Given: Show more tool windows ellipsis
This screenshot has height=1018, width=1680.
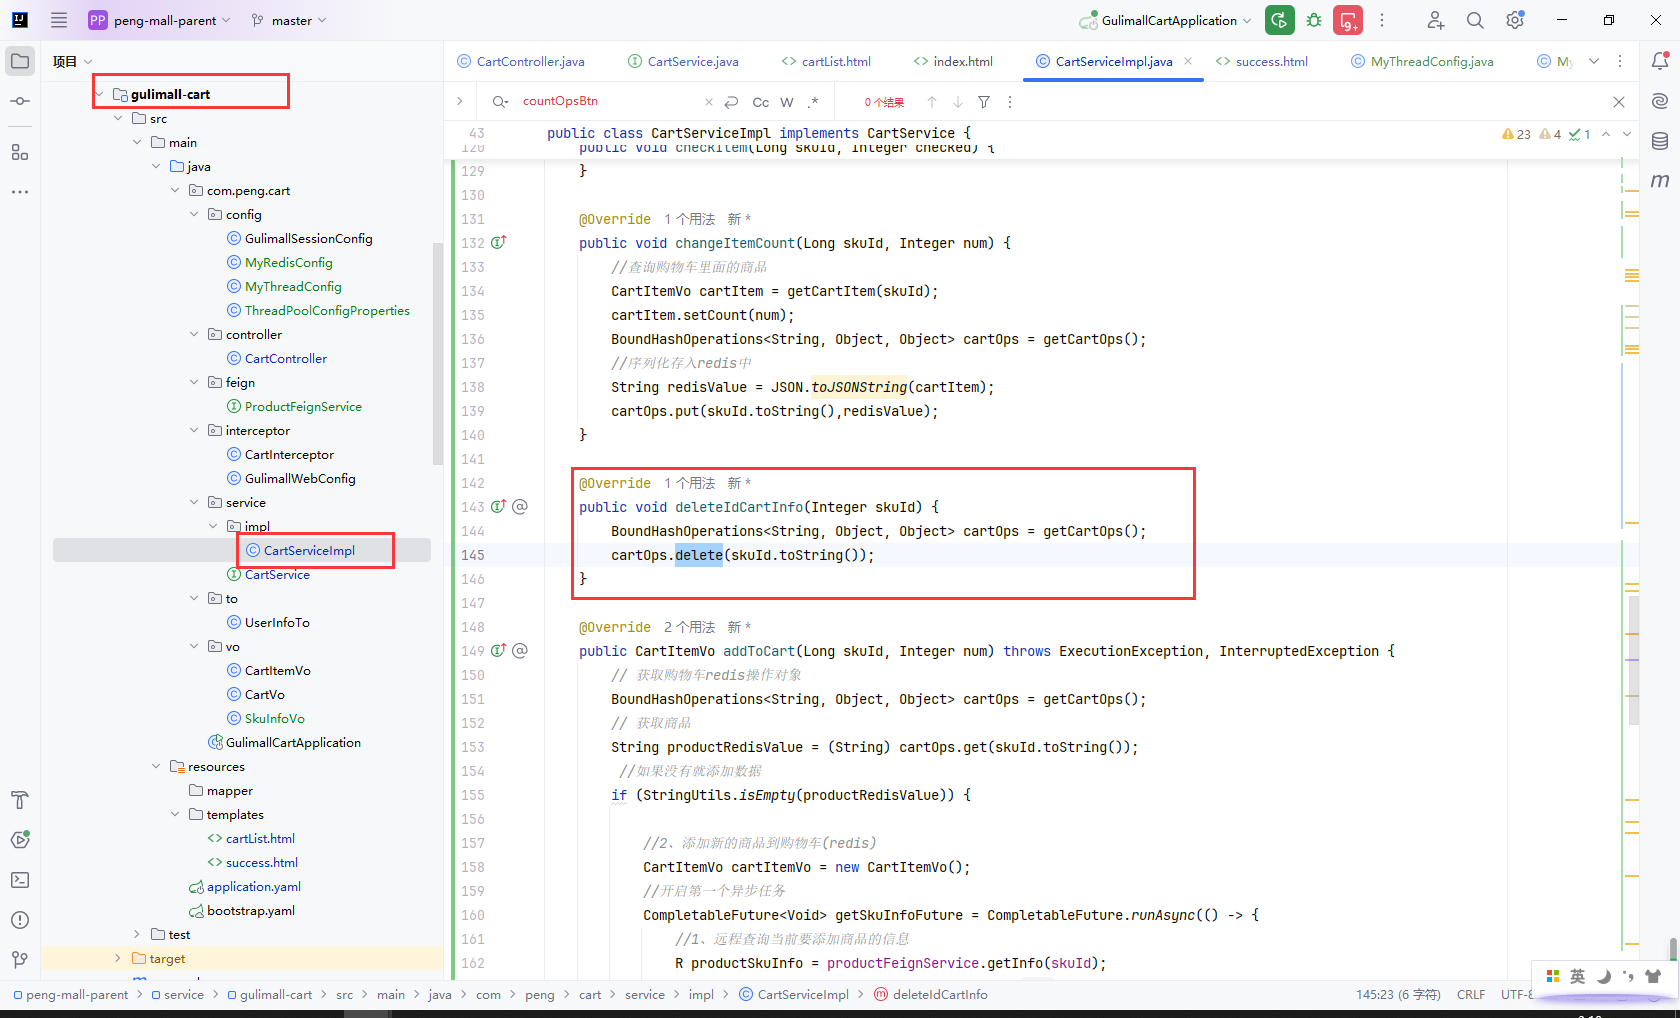Looking at the screenshot, I should 20,191.
